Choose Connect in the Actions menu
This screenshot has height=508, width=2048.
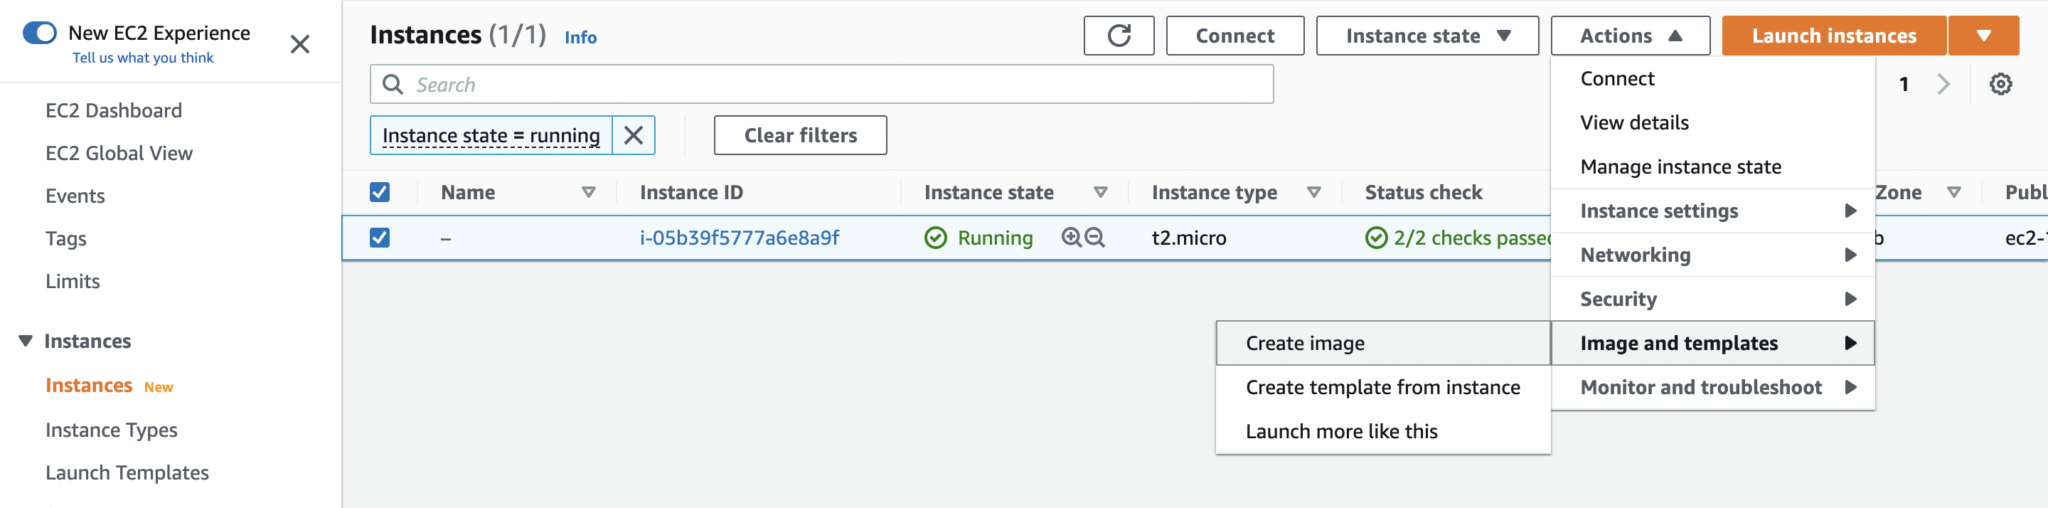1713,78
